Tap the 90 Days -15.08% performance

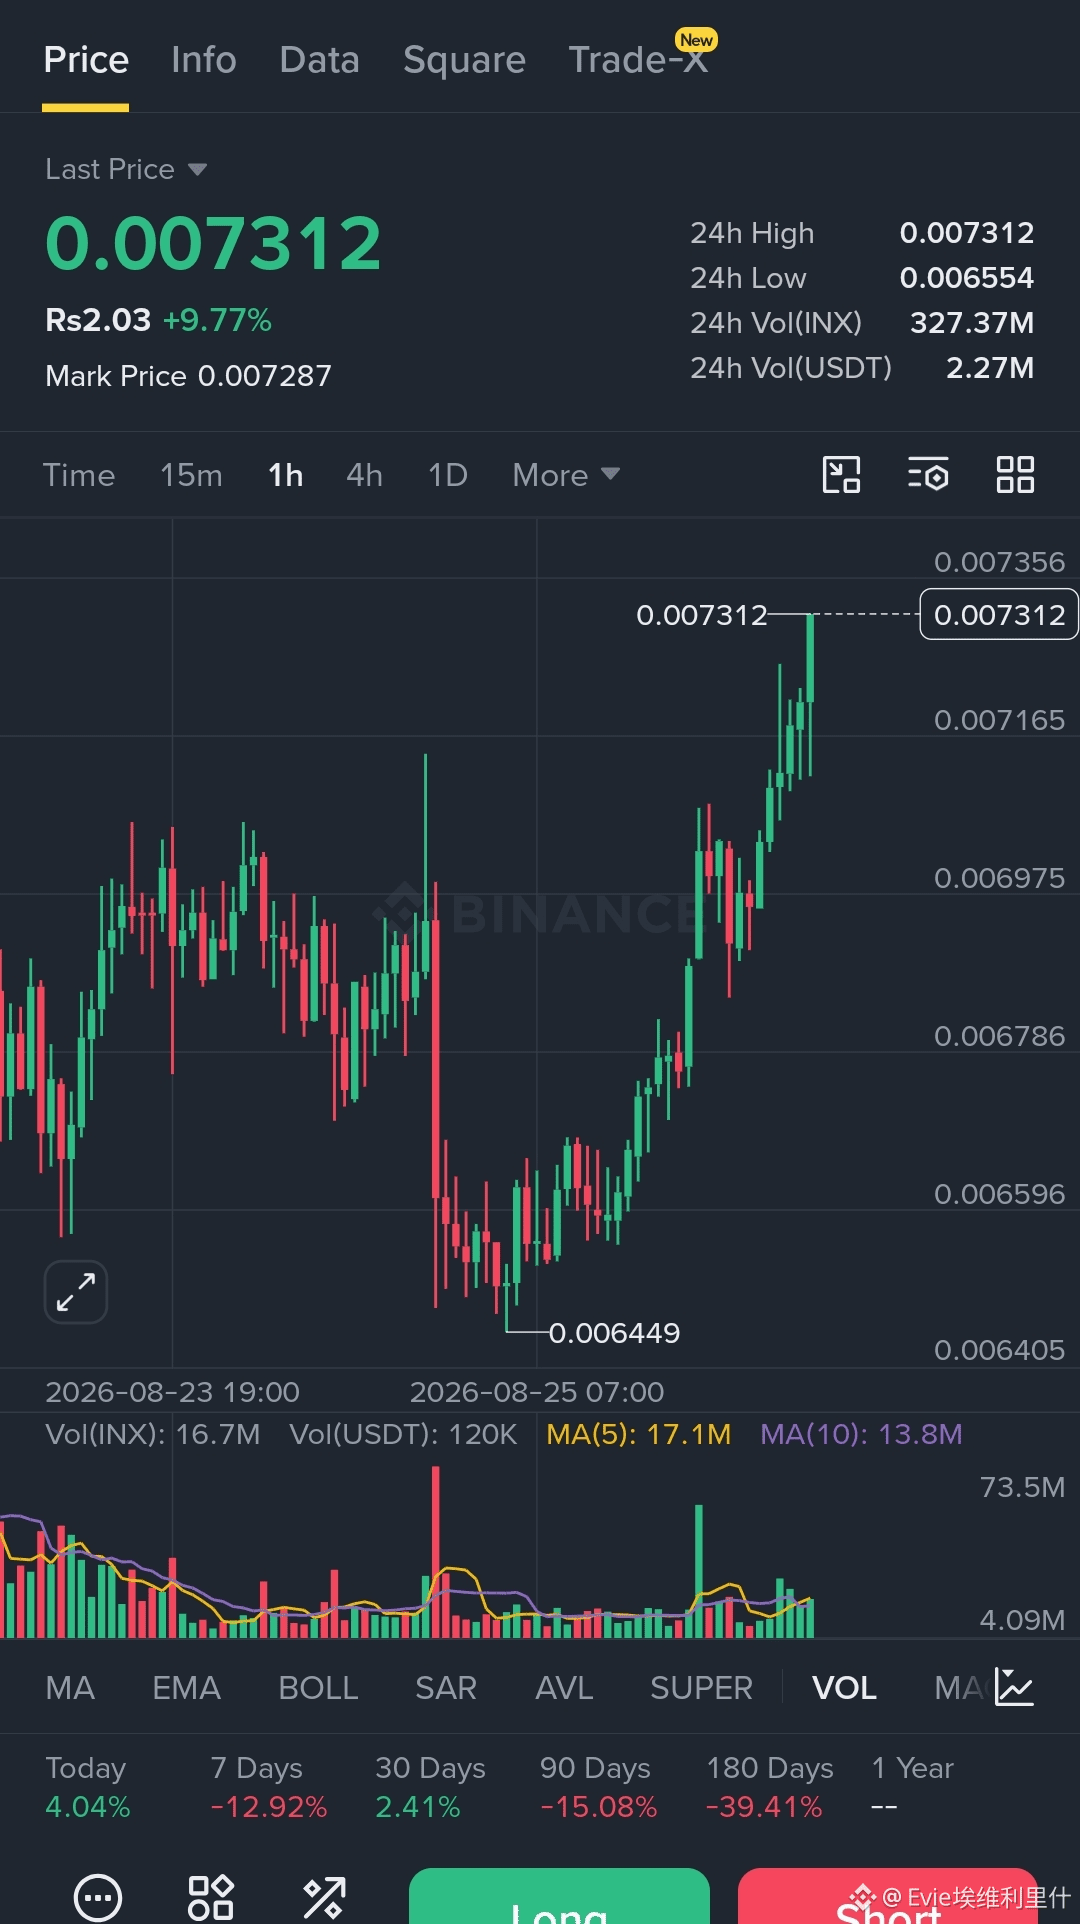(598, 1787)
